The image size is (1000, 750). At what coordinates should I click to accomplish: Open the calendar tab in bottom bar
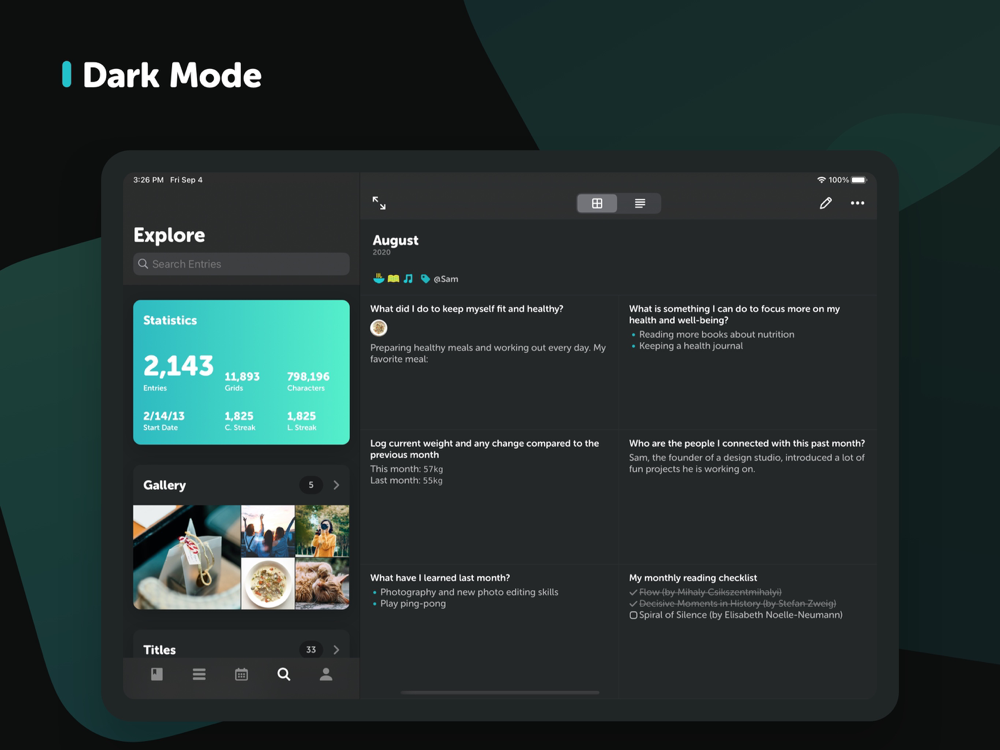coord(241,674)
